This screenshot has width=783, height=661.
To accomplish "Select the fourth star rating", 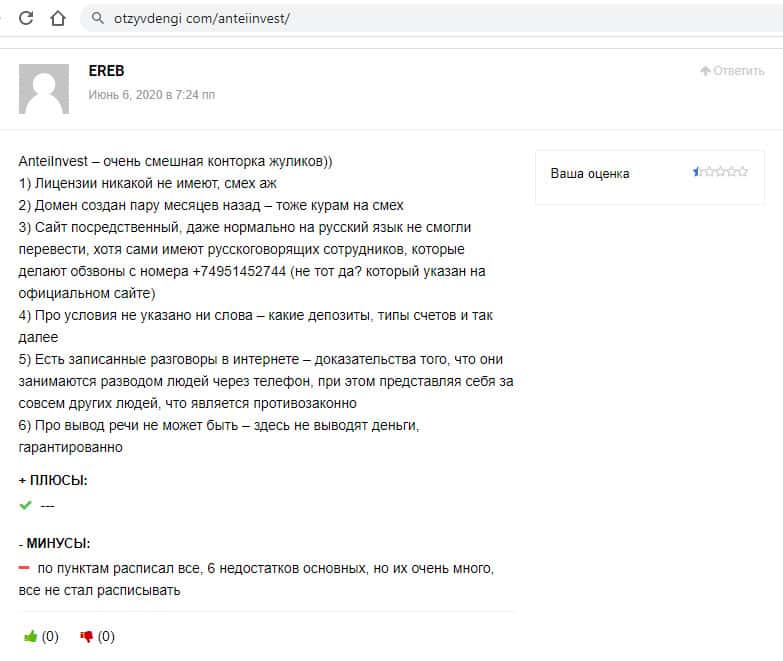I will point(731,172).
